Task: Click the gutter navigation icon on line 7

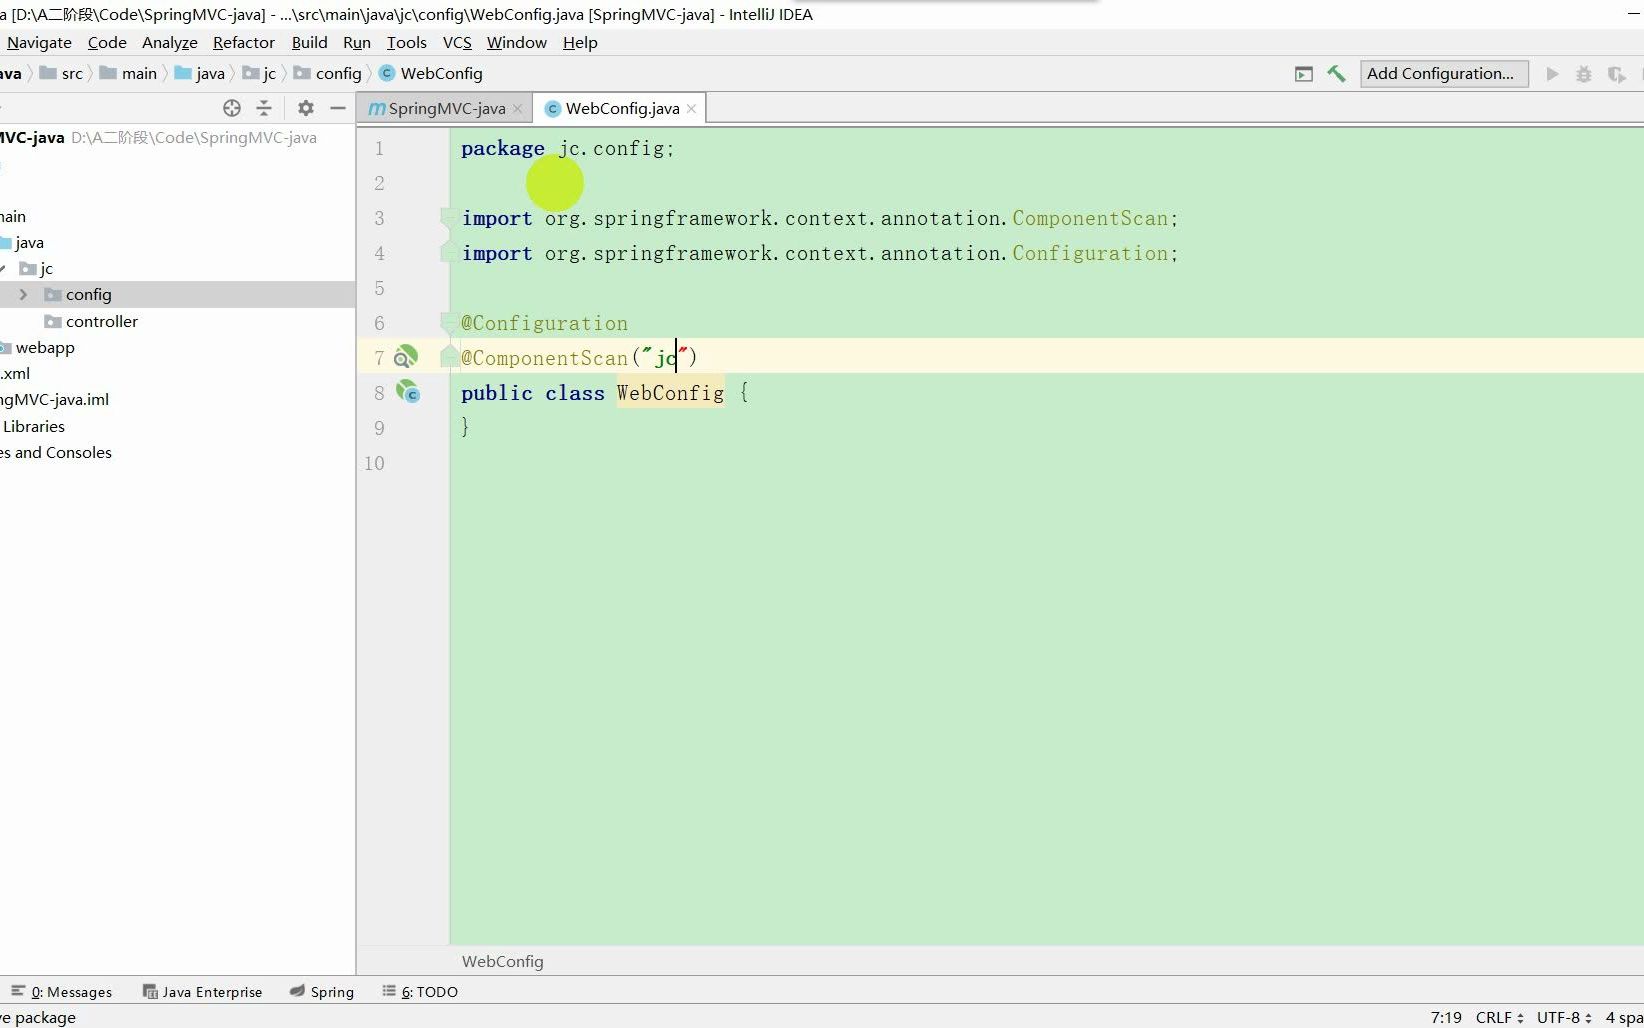Action: 406,356
